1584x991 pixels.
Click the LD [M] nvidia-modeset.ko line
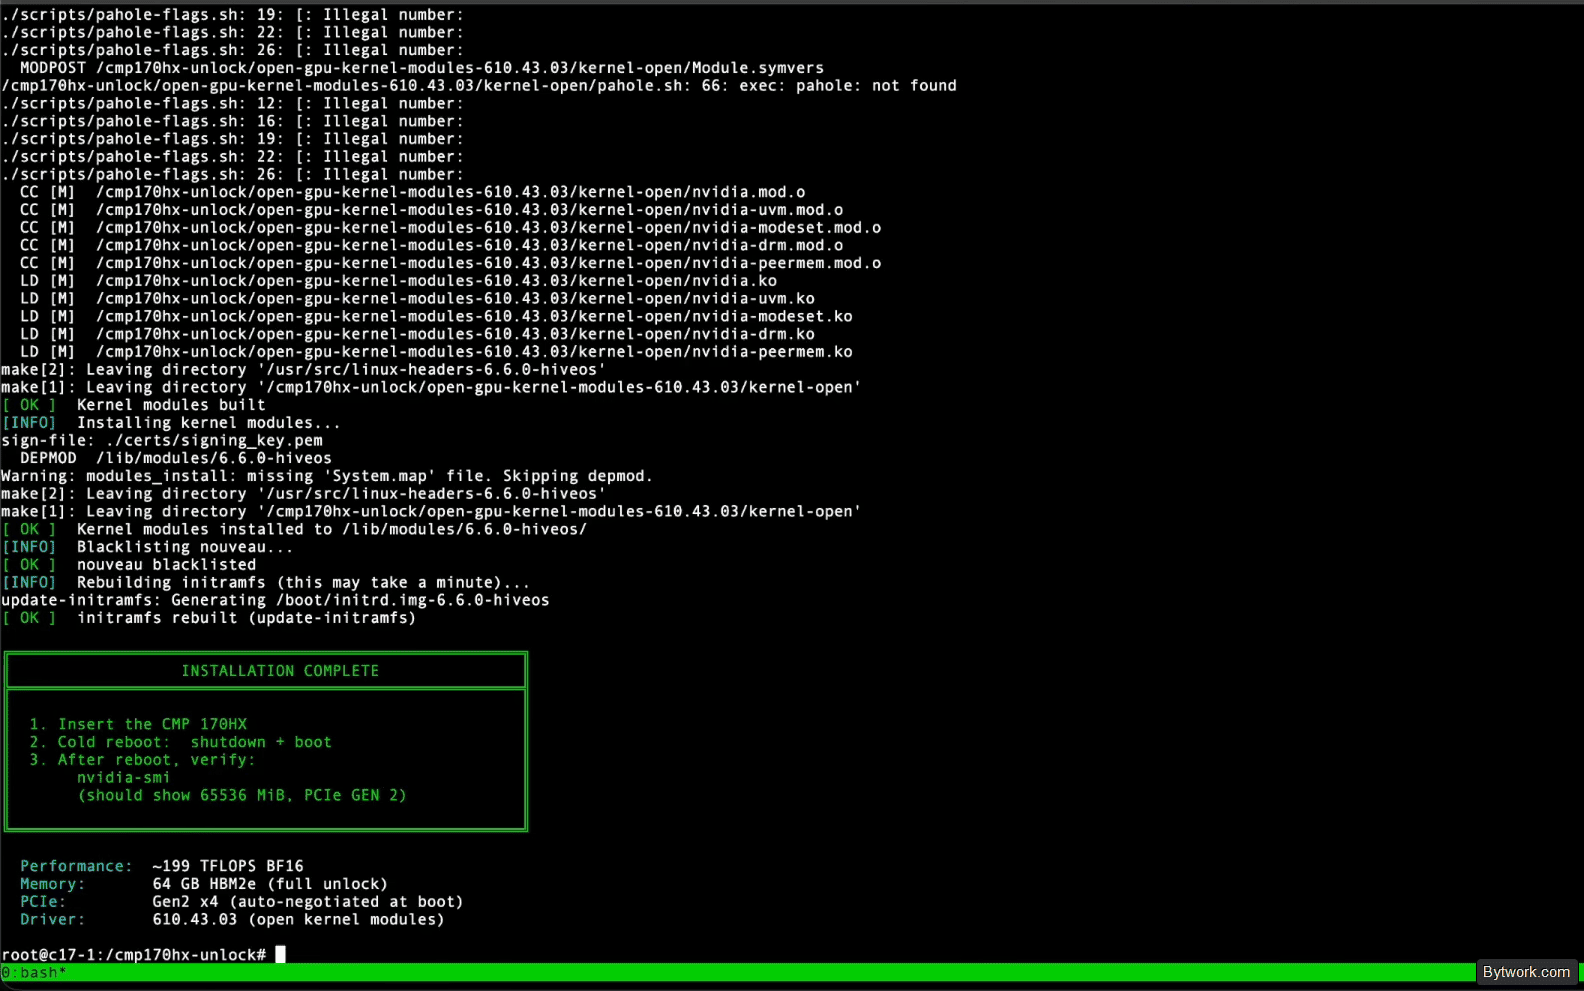point(436,317)
